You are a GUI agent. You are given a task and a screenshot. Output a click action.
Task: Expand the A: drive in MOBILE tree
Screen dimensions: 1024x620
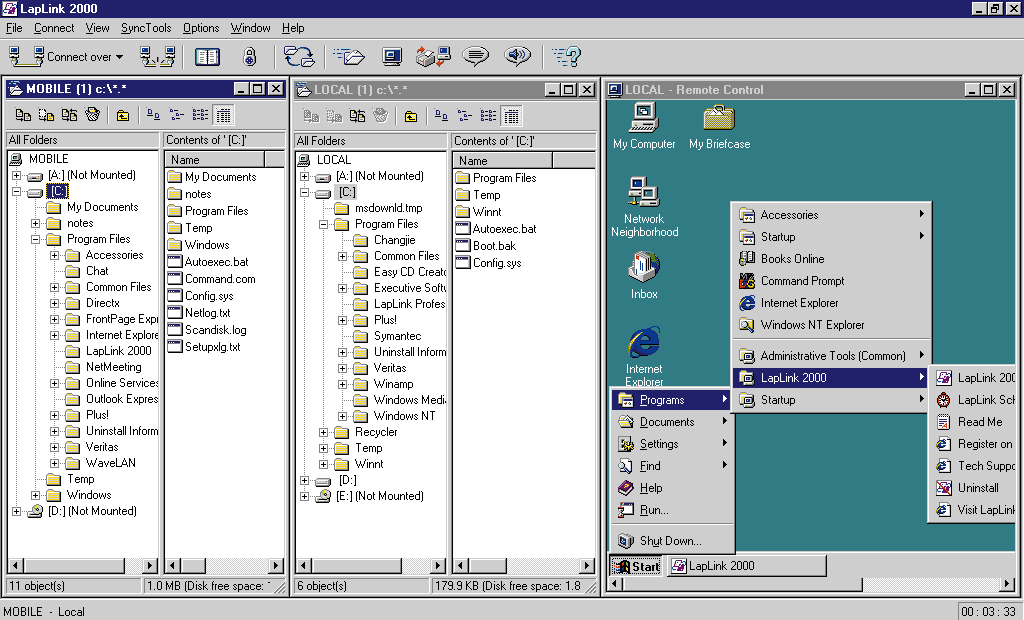coord(16,175)
